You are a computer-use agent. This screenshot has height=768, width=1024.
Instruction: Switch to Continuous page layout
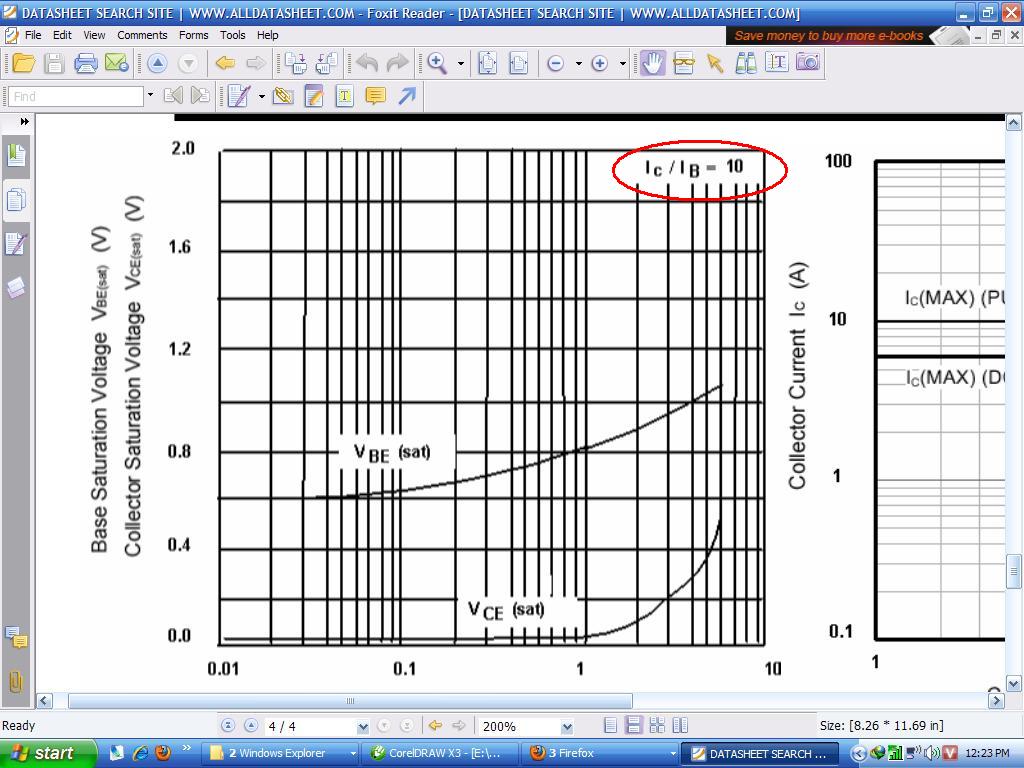633,726
